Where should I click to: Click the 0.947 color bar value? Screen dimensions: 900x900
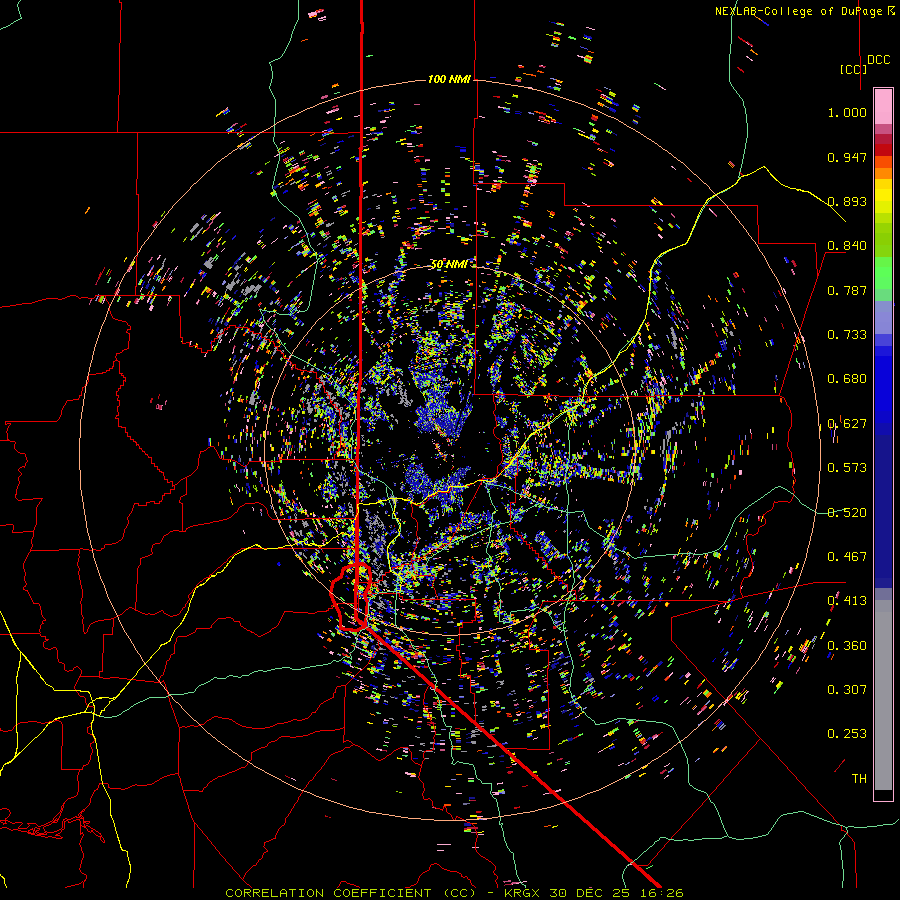847,157
